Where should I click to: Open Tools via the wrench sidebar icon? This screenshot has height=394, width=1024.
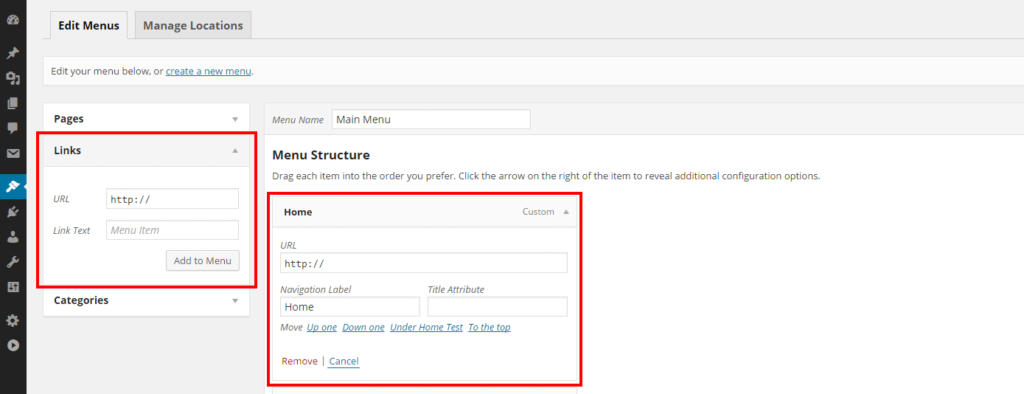pyautogui.click(x=13, y=263)
